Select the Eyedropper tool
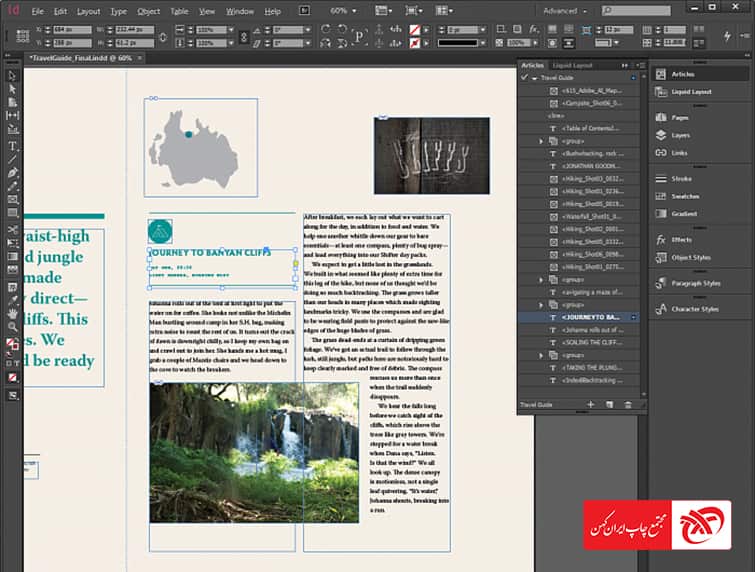755x572 pixels. coord(12,300)
